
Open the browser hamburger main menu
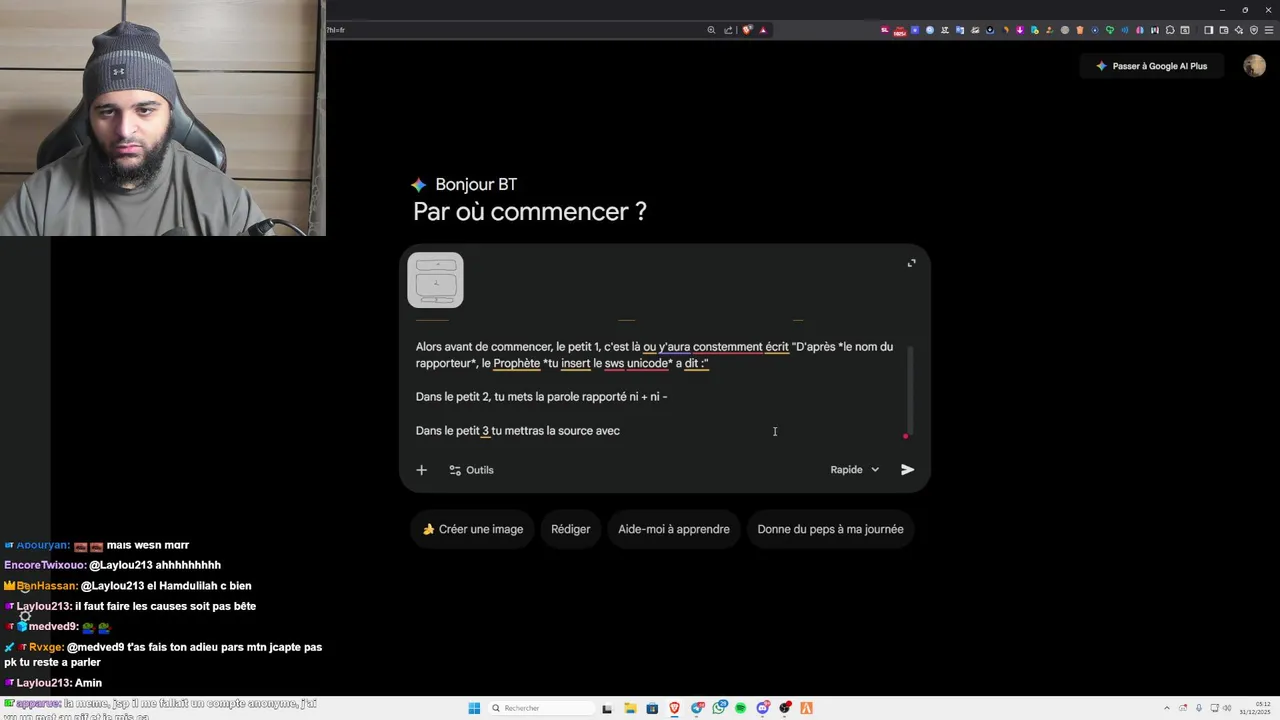point(1269,30)
